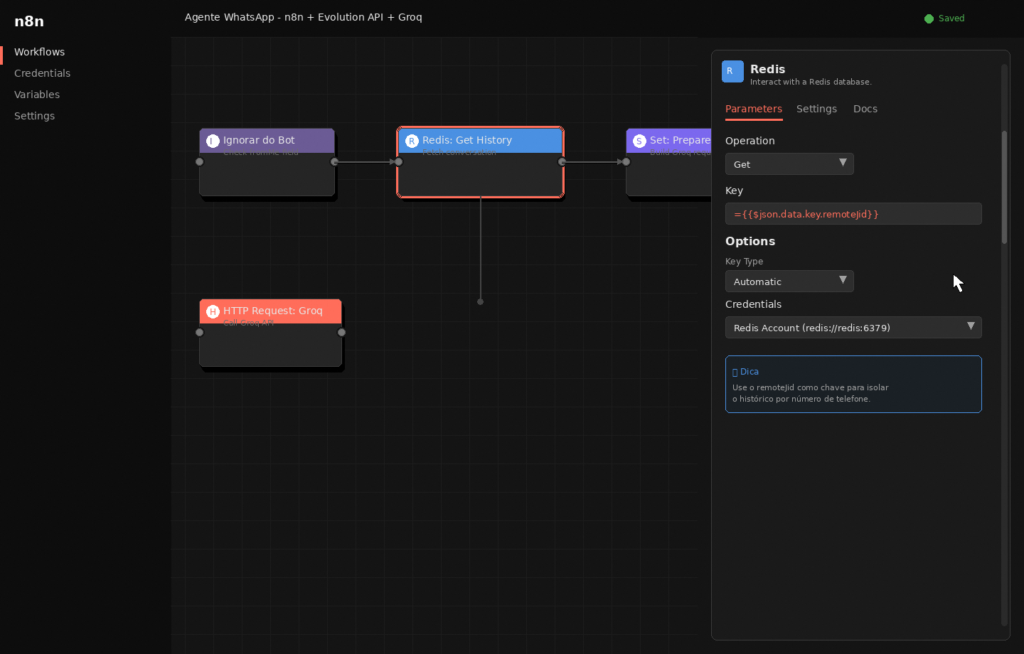Click the Key expression input field
The image size is (1024, 654).
(853, 214)
